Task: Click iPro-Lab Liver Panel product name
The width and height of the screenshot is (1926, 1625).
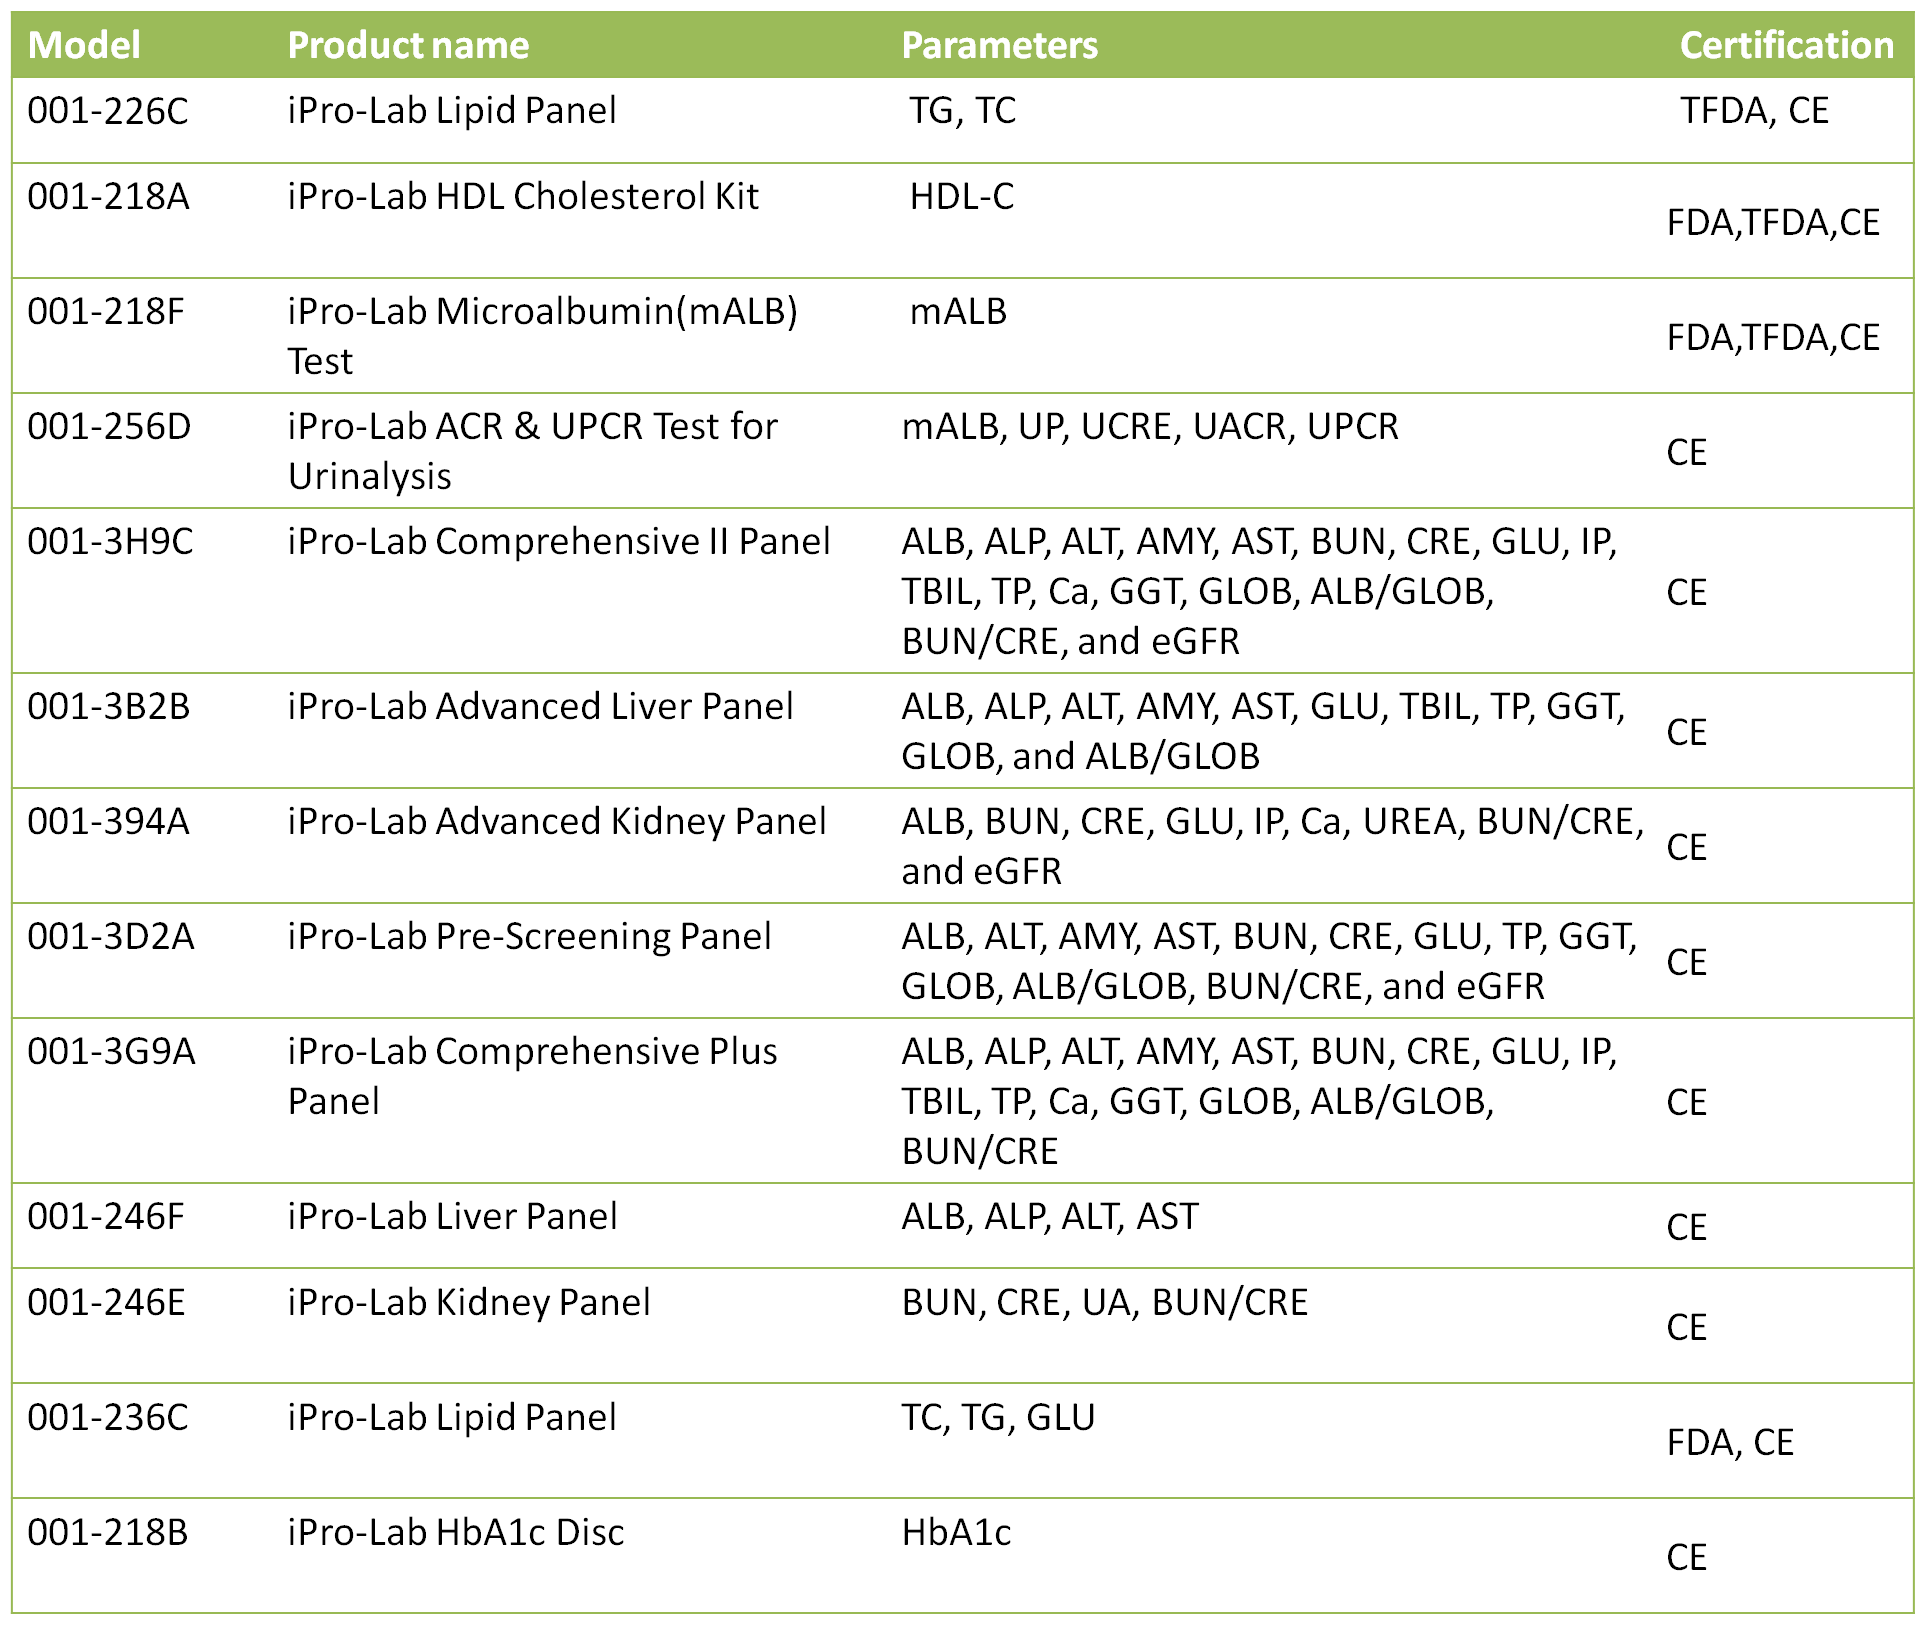Action: click(x=452, y=1217)
